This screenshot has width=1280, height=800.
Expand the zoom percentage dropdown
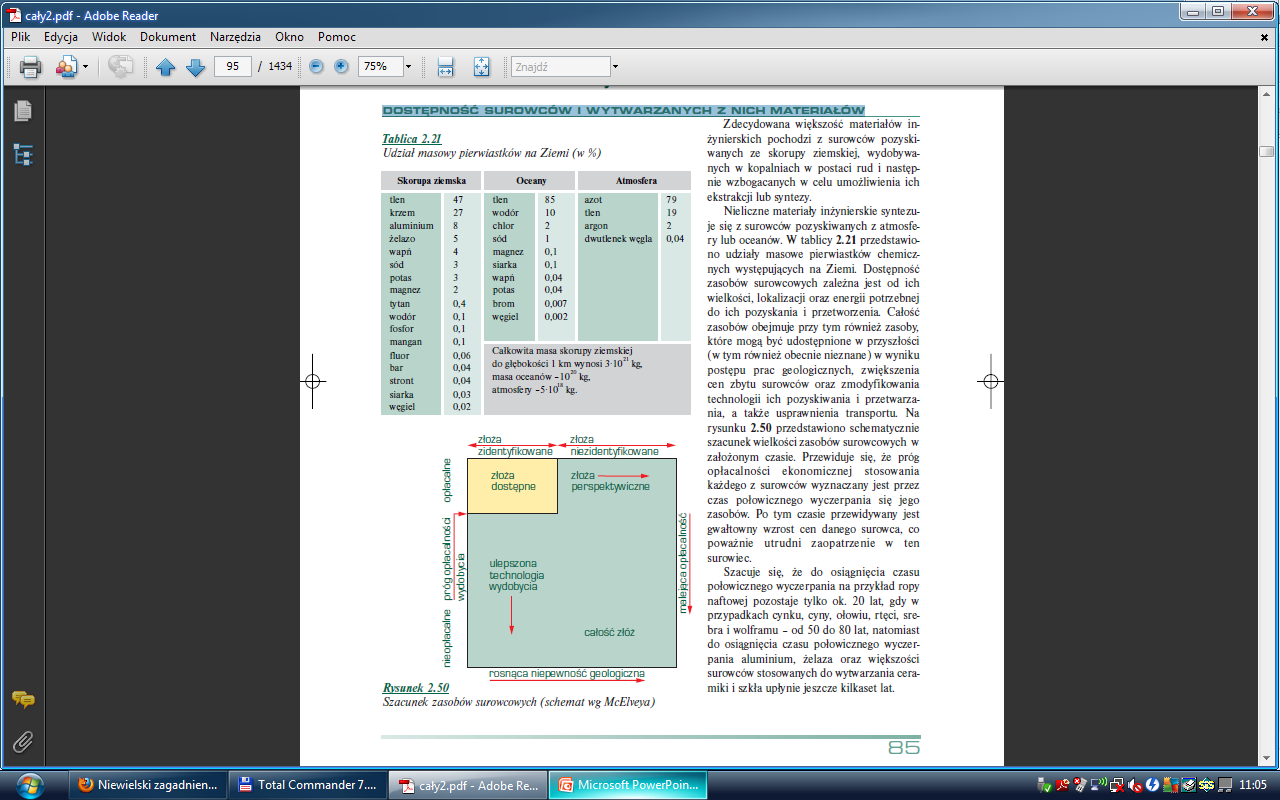coord(408,67)
